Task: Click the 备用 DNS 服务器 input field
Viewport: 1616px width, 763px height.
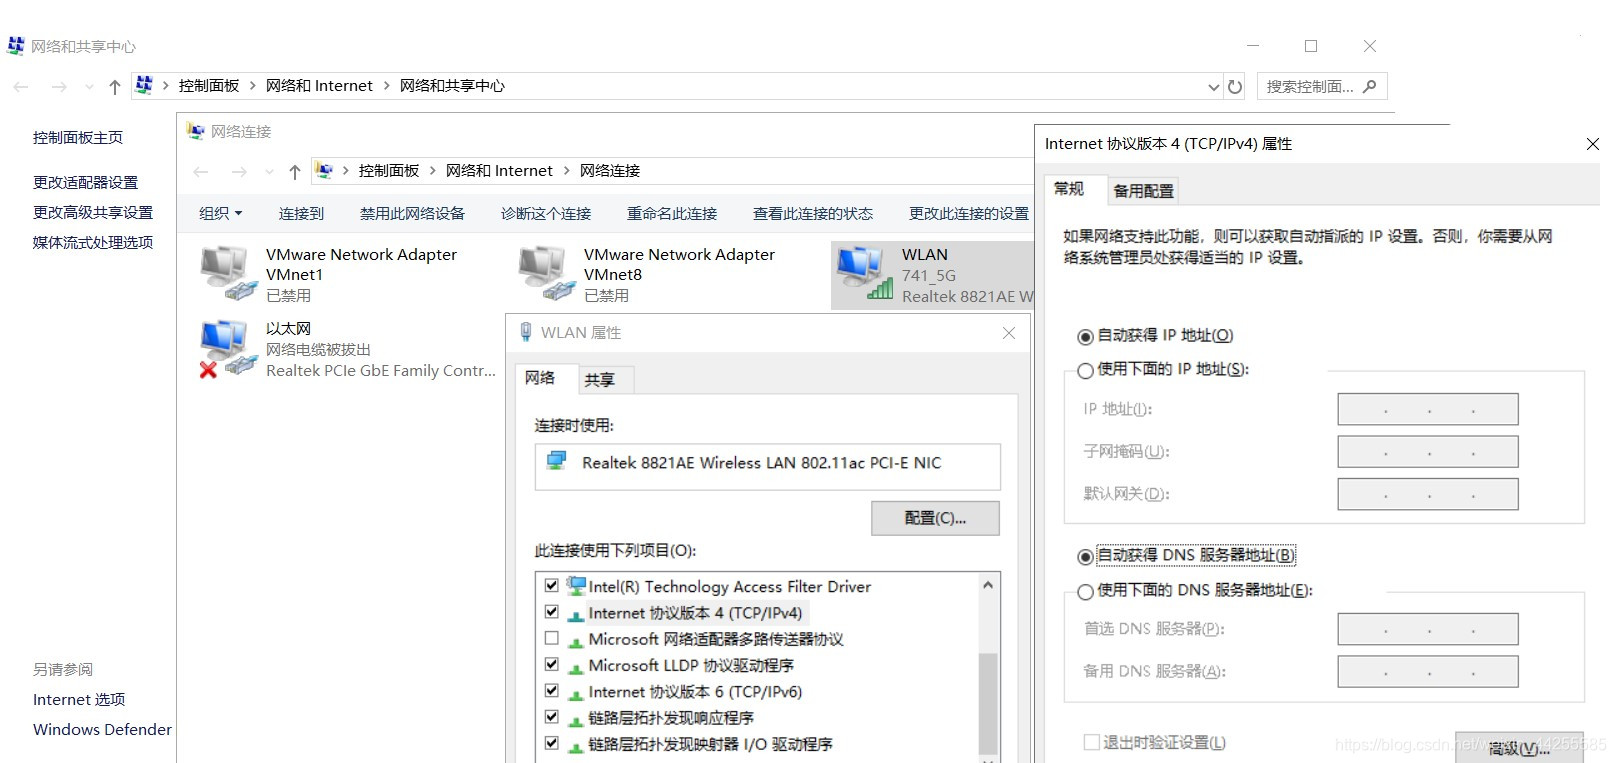Action: tap(1428, 672)
